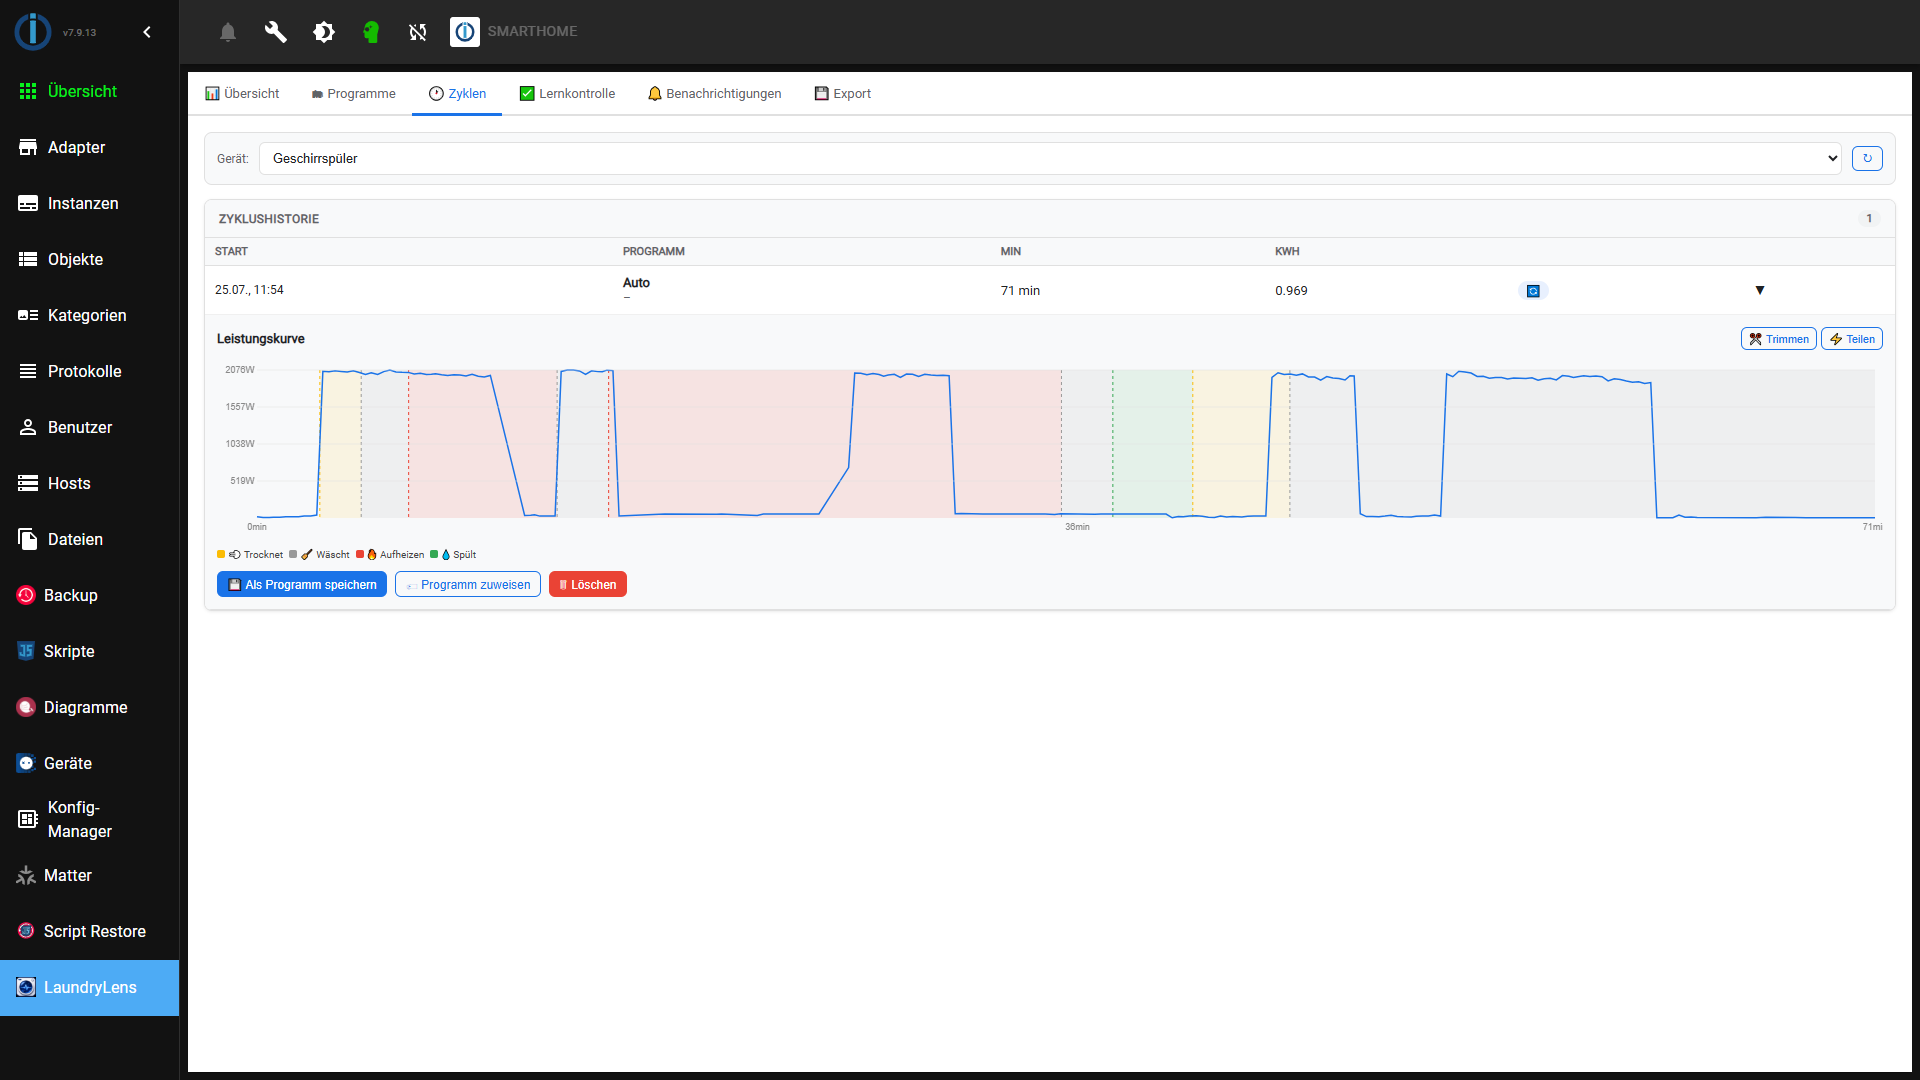
Task: Click the blue badge icon in the cycle row
Action: coord(1533,291)
